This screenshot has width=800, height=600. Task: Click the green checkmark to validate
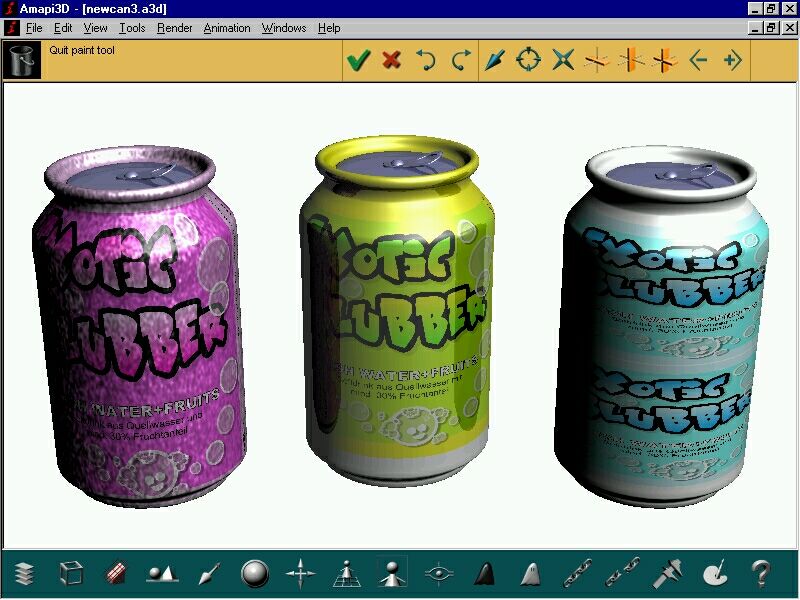pos(358,61)
